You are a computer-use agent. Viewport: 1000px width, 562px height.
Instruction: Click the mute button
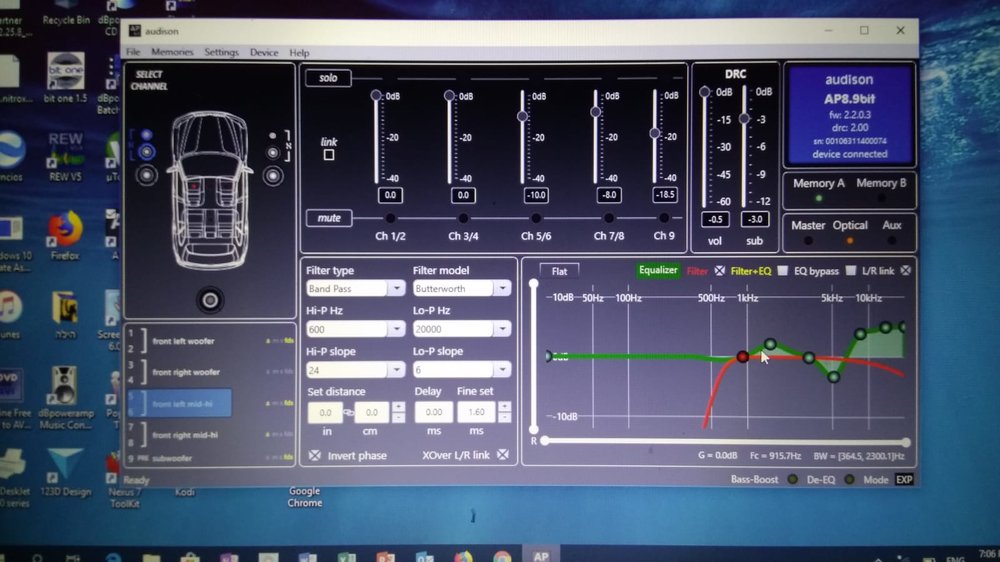tap(329, 218)
